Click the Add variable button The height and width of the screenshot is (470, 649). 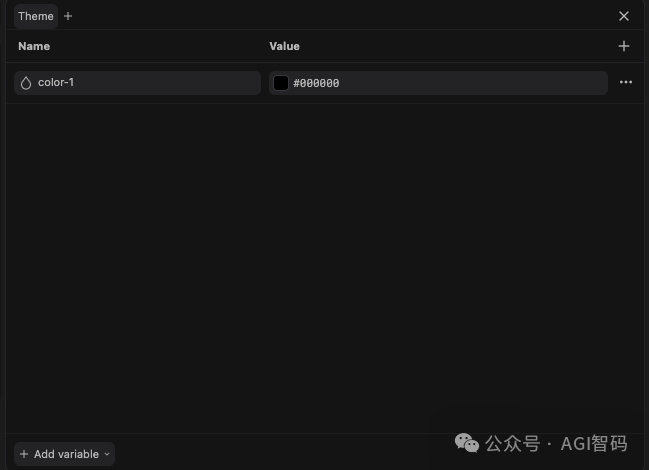(x=65, y=454)
